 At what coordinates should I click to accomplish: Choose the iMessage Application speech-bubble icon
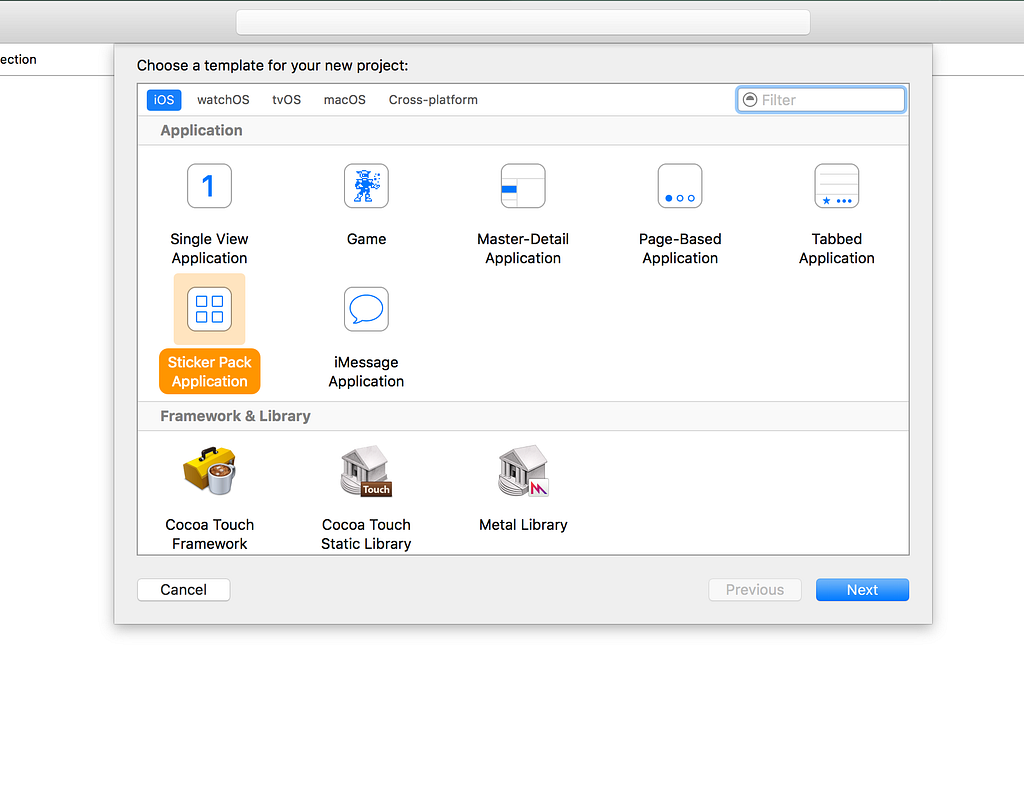(x=366, y=309)
